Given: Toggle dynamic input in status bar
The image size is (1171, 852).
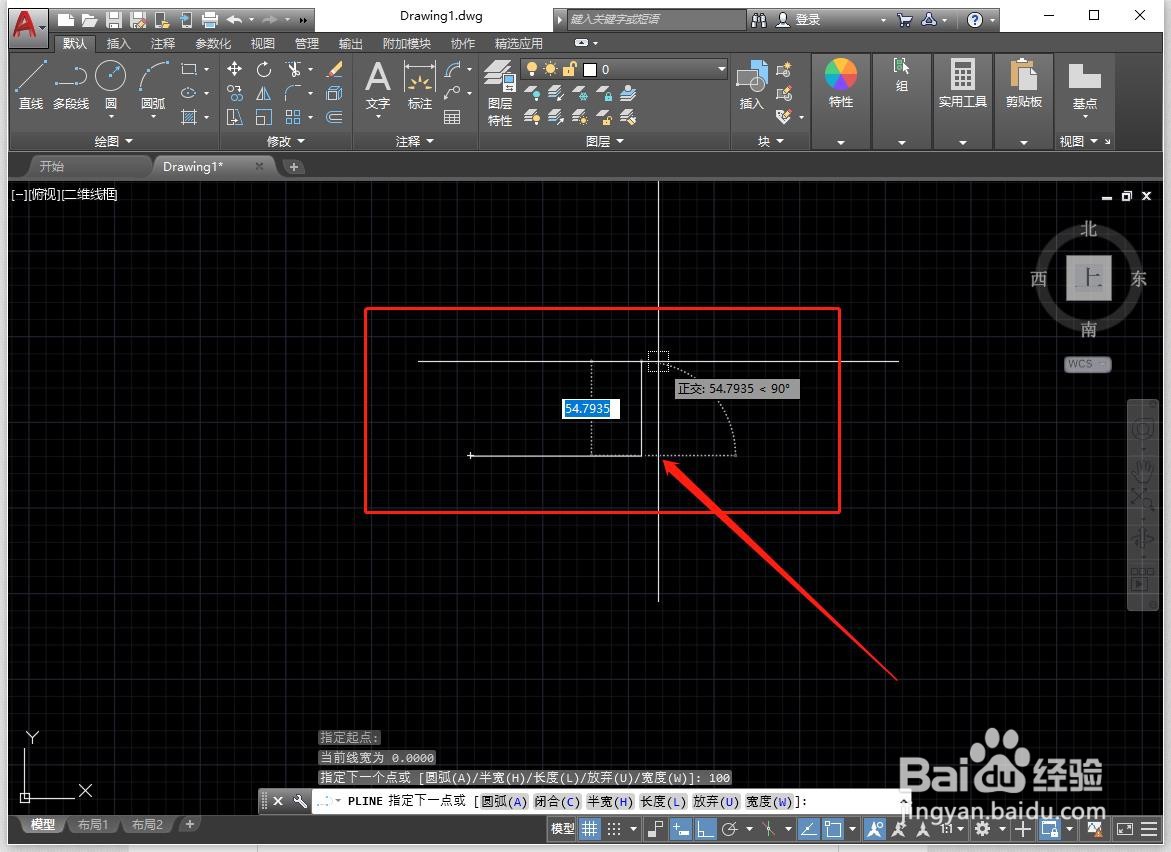Looking at the screenshot, I should click(x=680, y=829).
